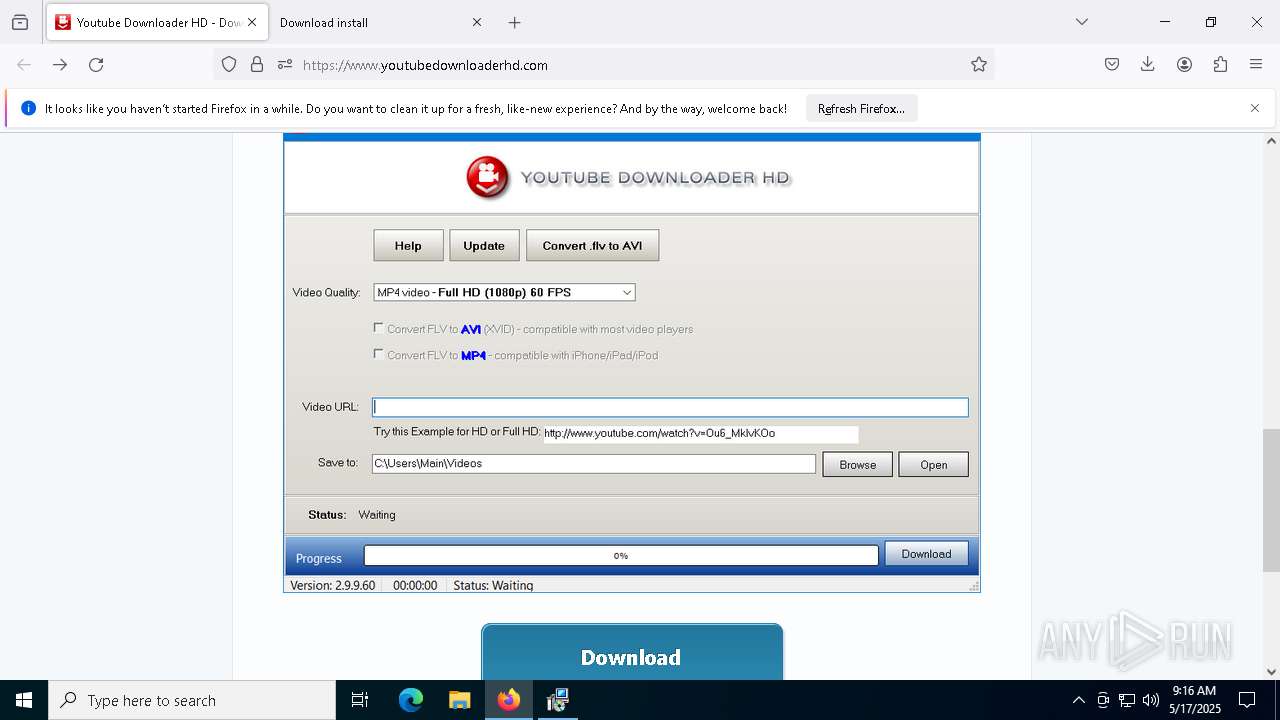The height and width of the screenshot is (720, 1280).
Task: Click the Save to path field
Action: (x=593, y=463)
